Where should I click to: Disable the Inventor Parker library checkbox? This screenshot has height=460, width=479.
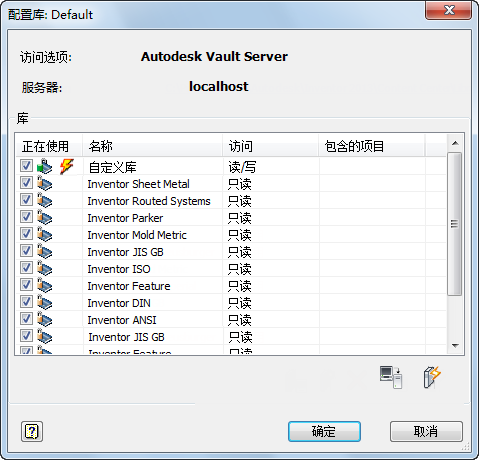pyautogui.click(x=26, y=217)
